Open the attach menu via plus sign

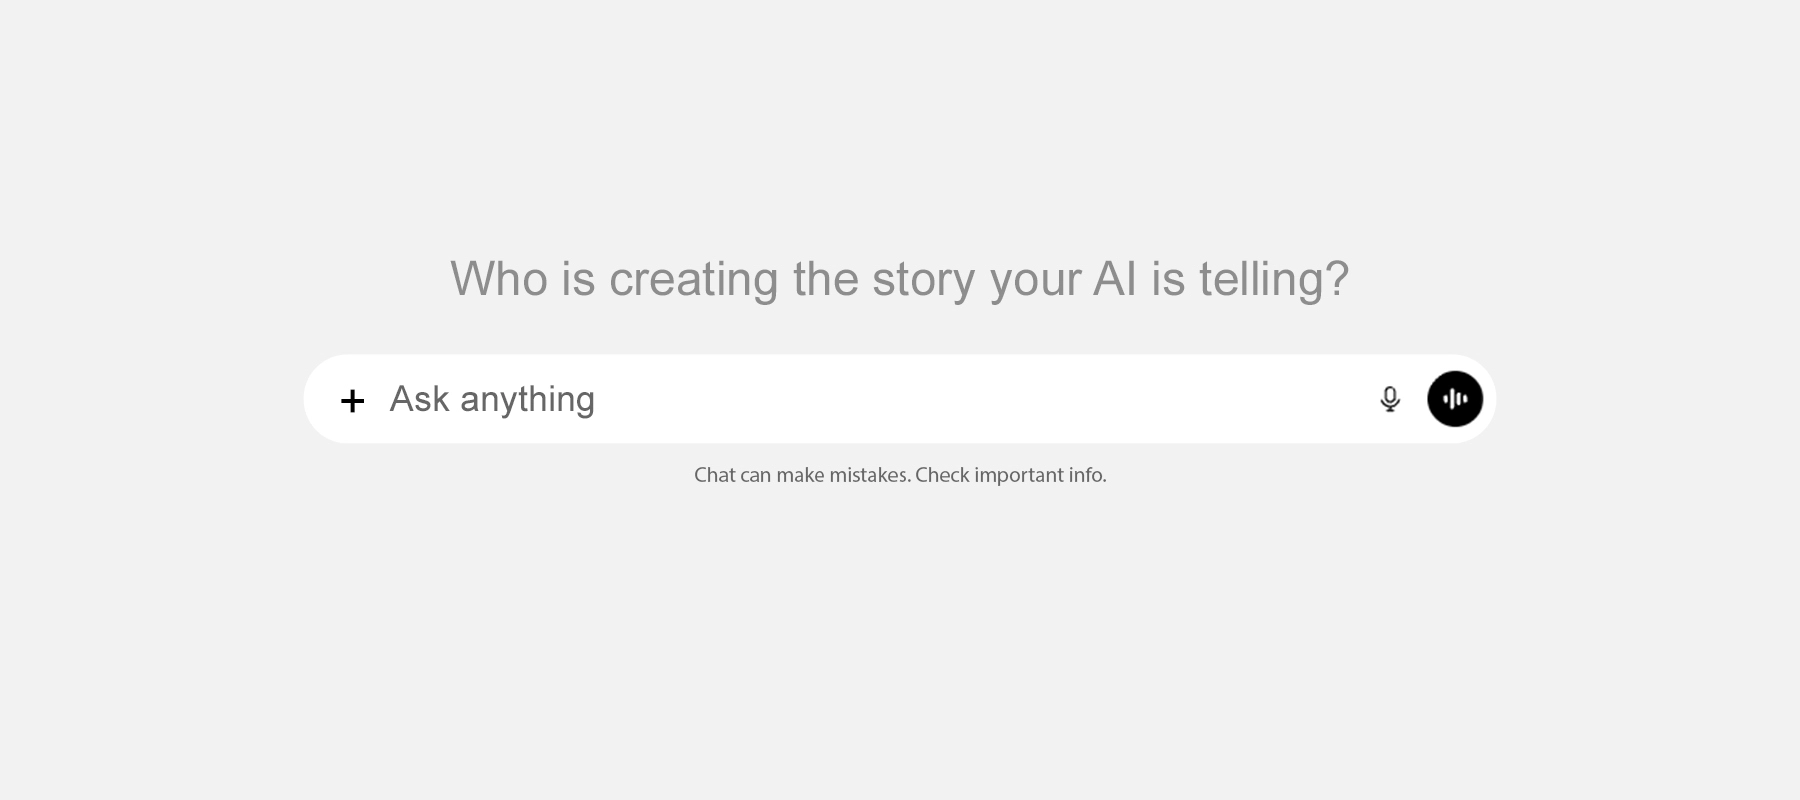pos(352,401)
